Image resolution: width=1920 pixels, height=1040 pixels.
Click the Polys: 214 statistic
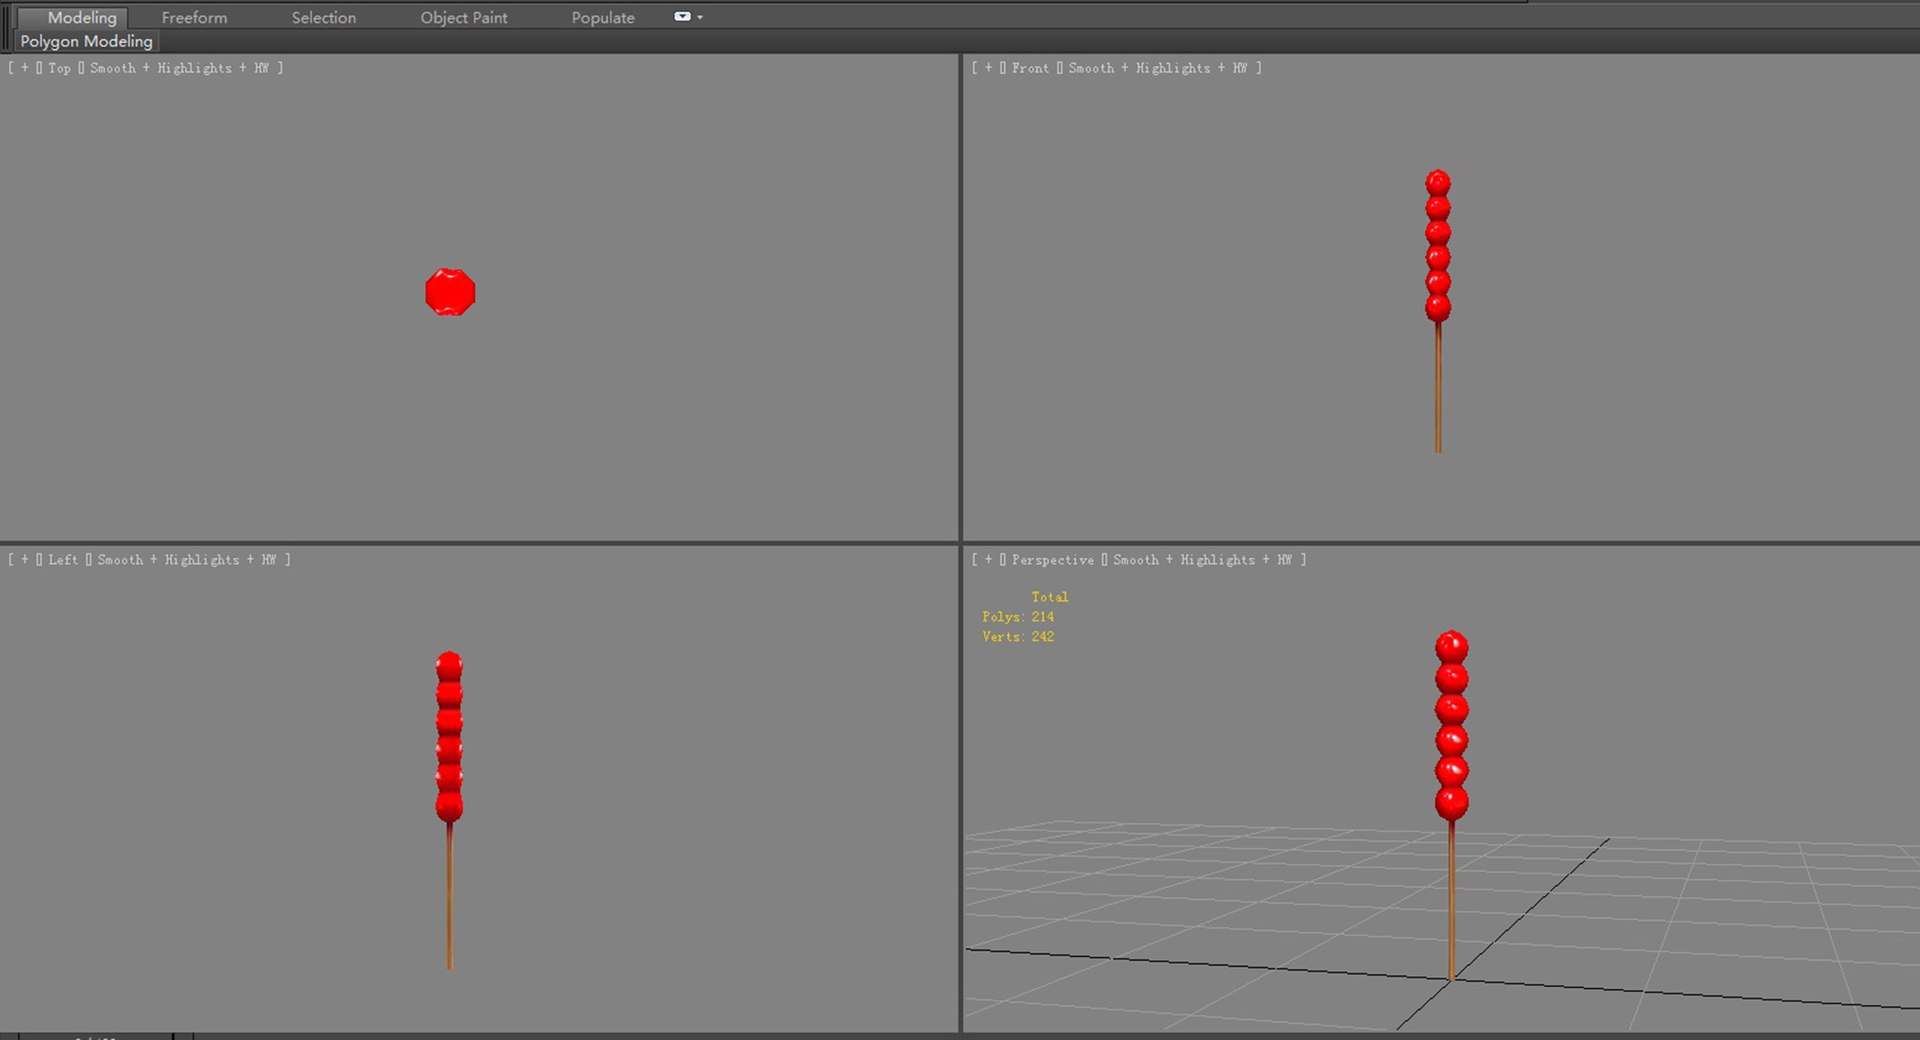1018,617
